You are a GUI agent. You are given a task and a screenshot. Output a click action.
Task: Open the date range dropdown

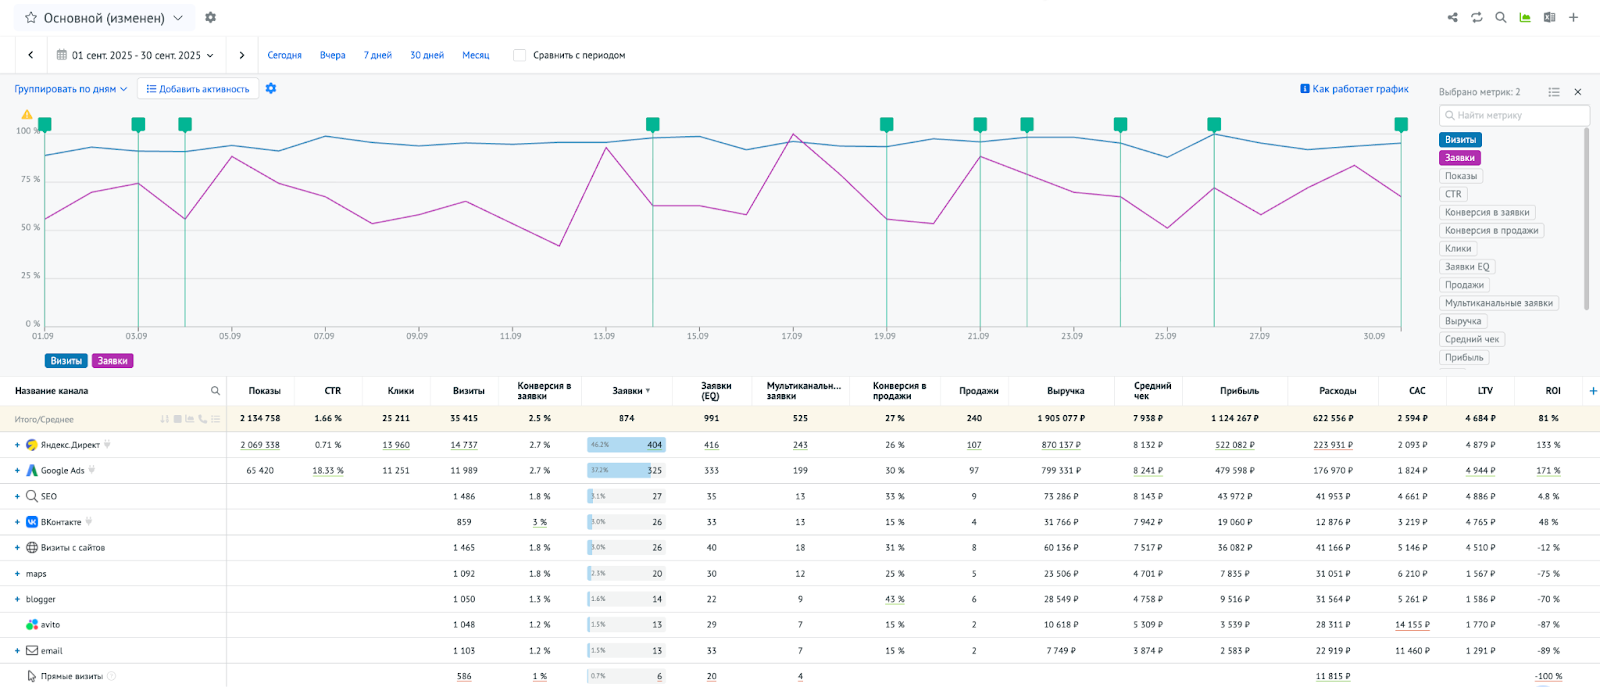[135, 55]
